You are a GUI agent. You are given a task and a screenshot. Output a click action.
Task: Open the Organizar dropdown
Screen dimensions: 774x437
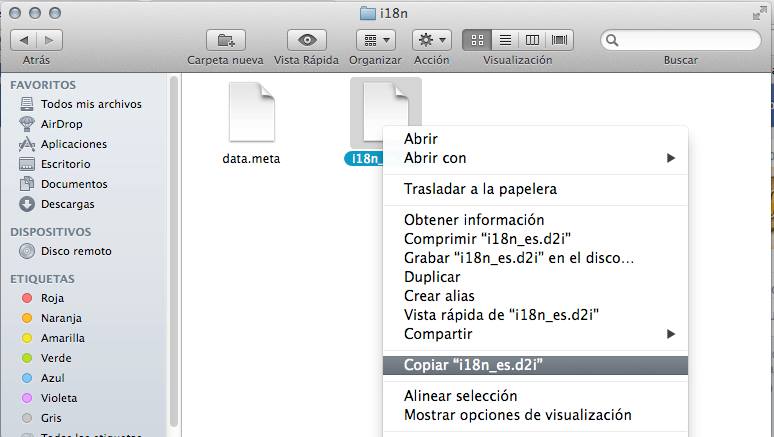[x=376, y=40]
